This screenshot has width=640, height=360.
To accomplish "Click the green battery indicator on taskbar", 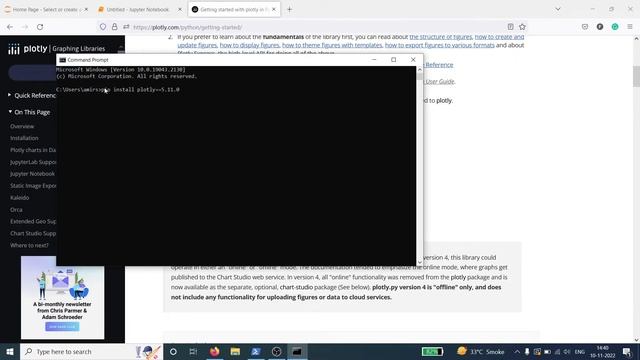I will [432, 351].
